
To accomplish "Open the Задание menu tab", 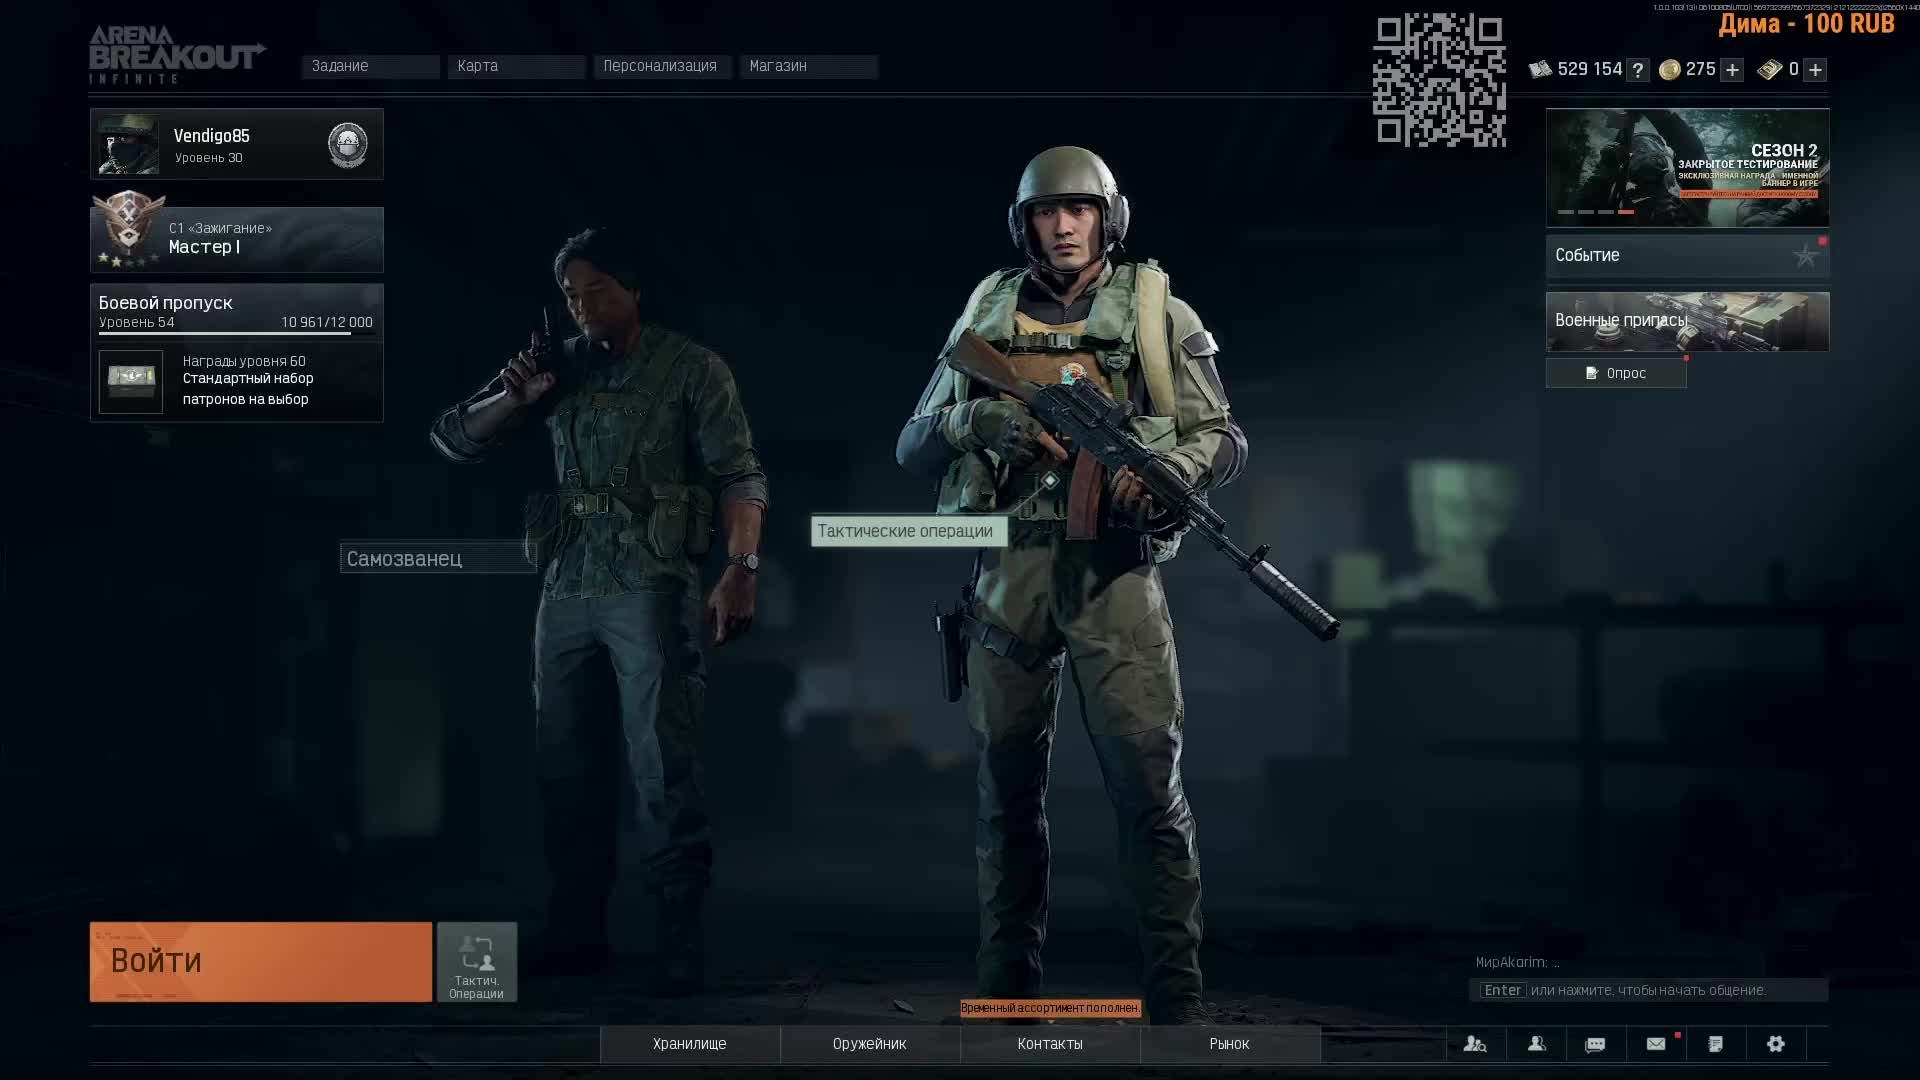I will coord(370,66).
